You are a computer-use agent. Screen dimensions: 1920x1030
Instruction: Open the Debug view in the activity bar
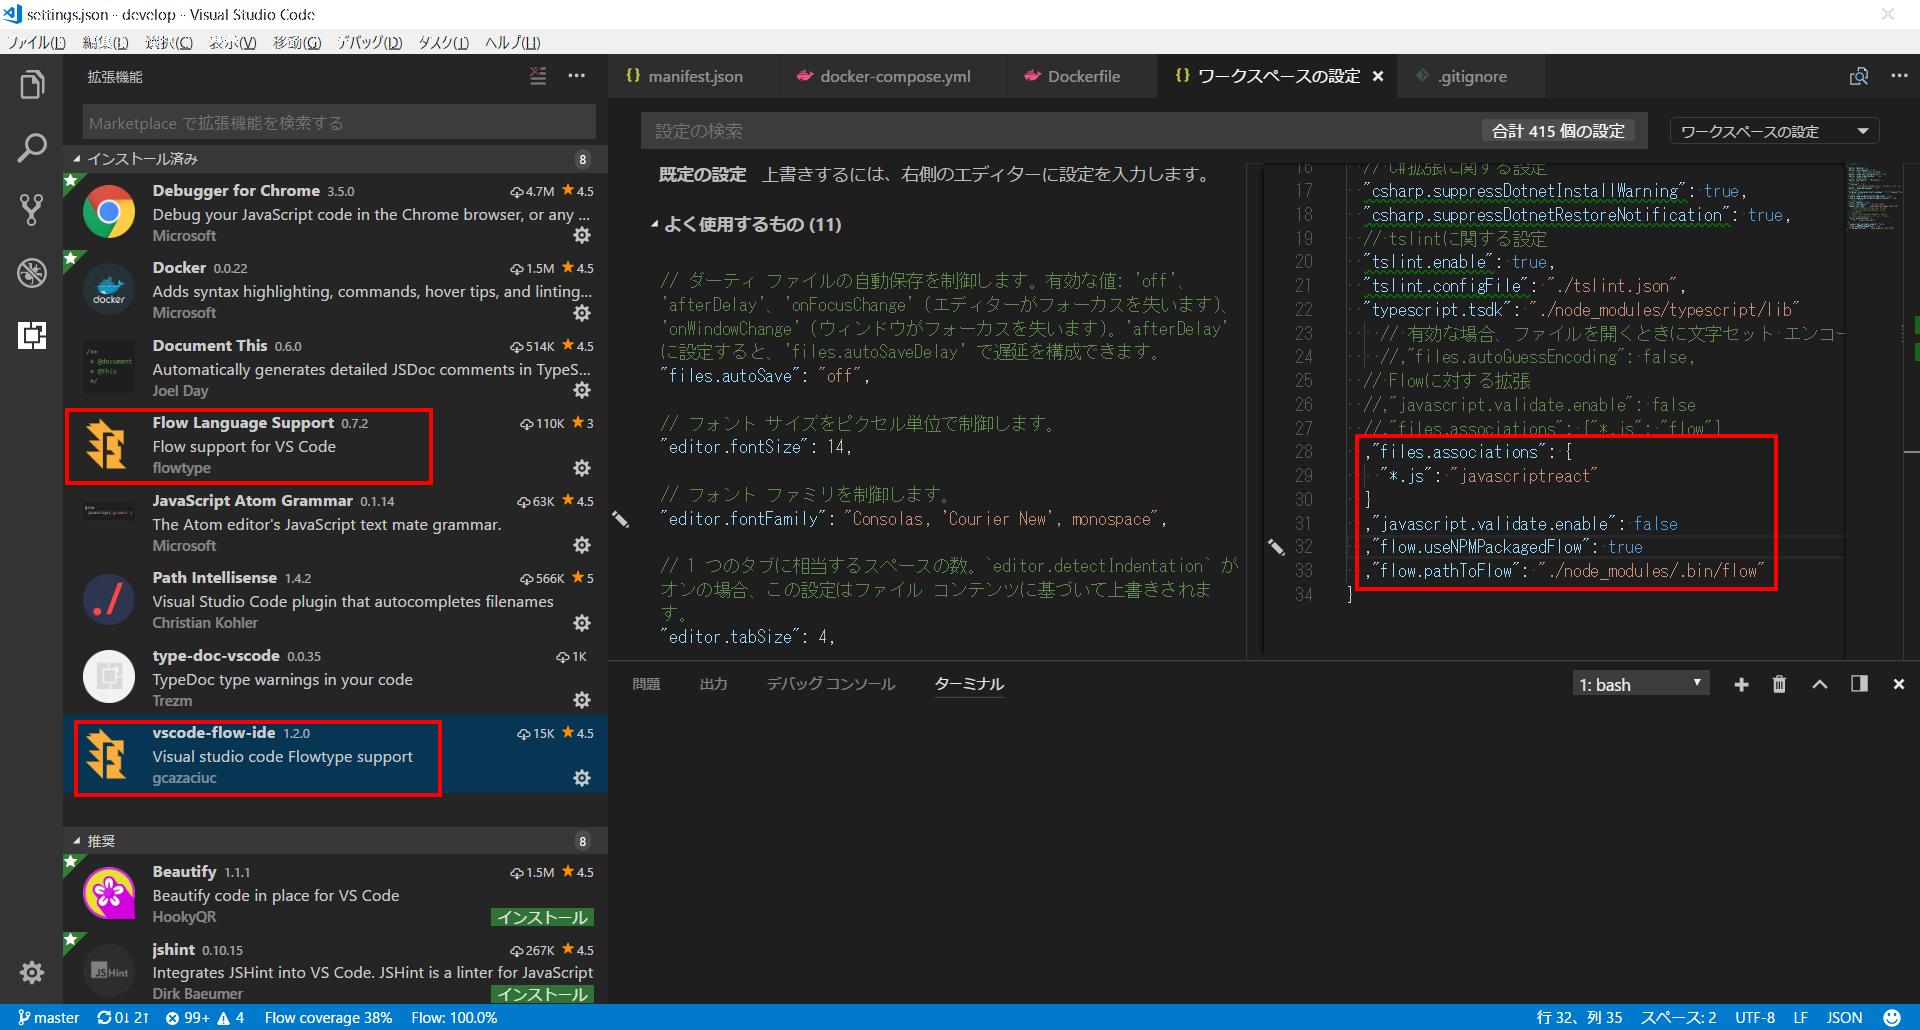click(32, 272)
